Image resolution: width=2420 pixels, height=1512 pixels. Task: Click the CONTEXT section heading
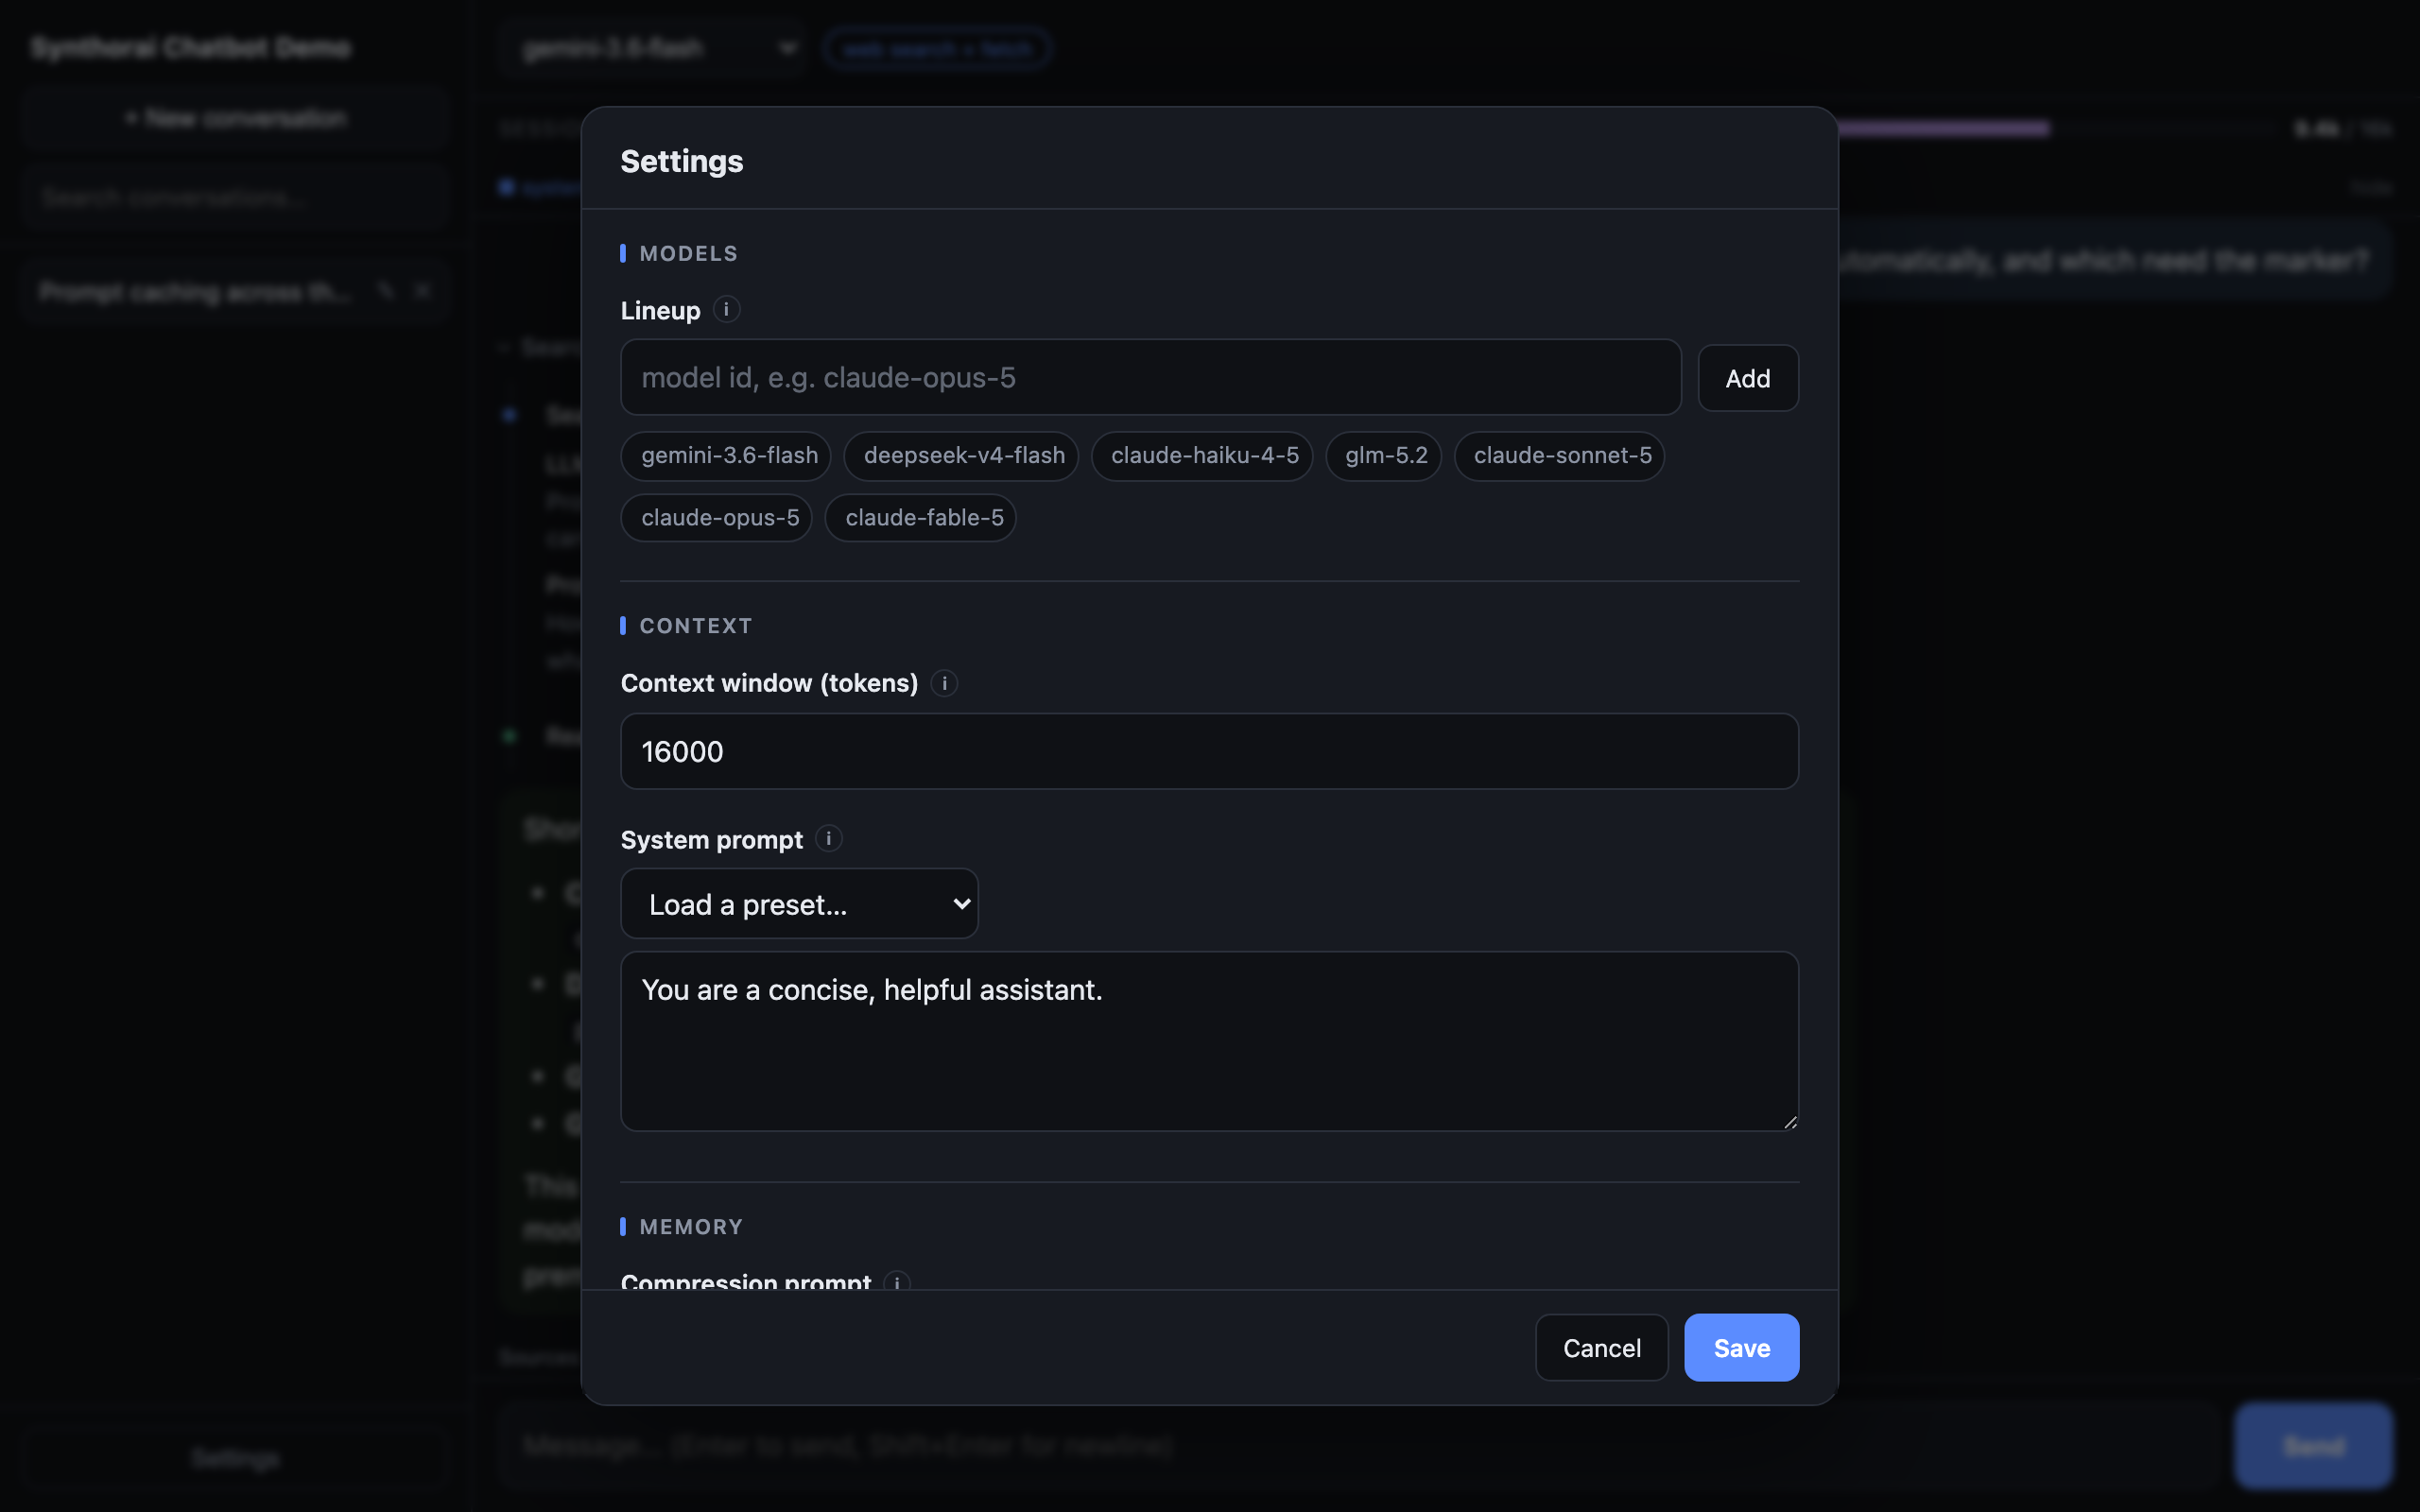[x=695, y=626]
